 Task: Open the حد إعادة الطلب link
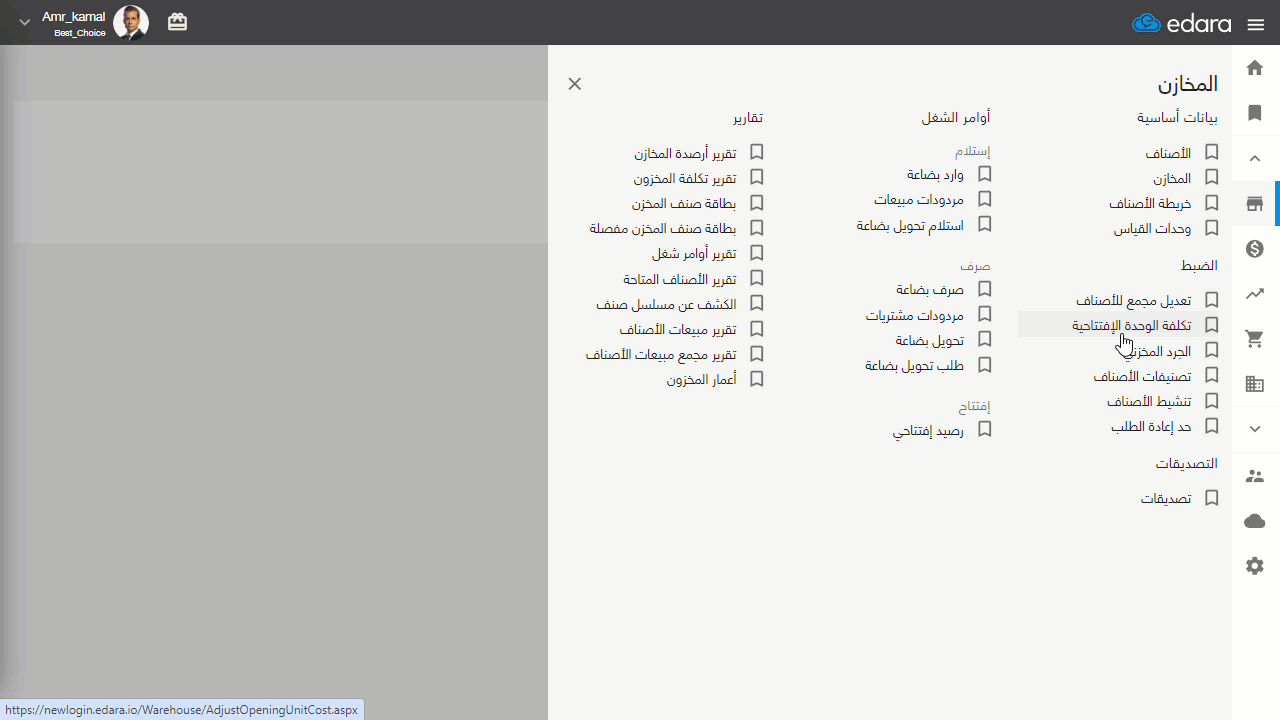[1151, 427]
